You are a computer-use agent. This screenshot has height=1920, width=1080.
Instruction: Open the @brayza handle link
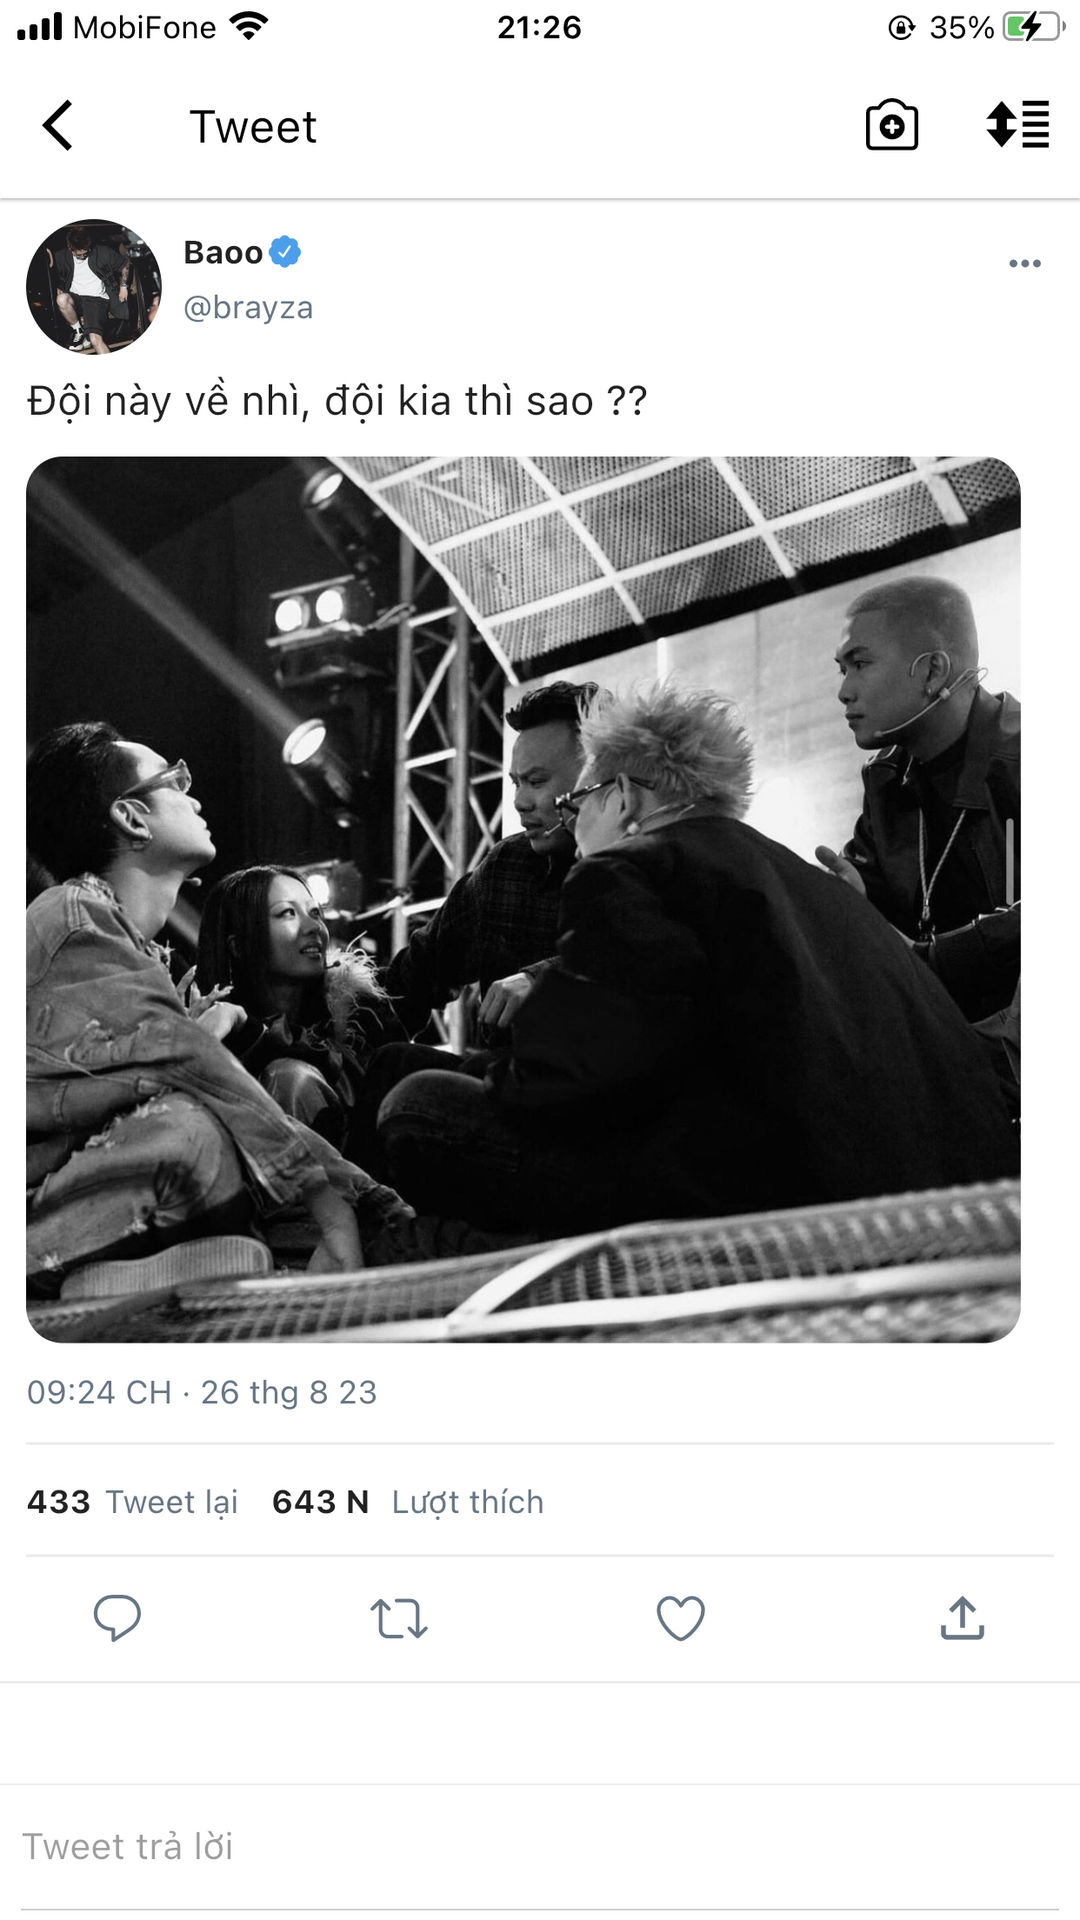(248, 307)
